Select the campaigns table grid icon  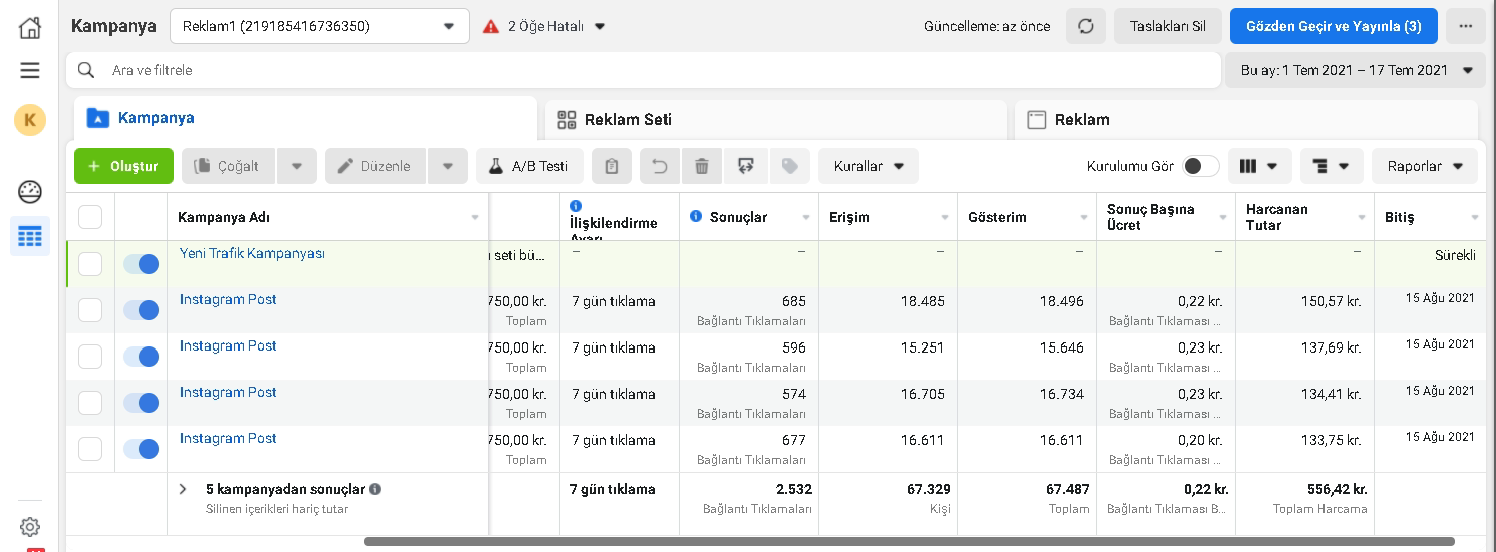pyautogui.click(x=30, y=237)
